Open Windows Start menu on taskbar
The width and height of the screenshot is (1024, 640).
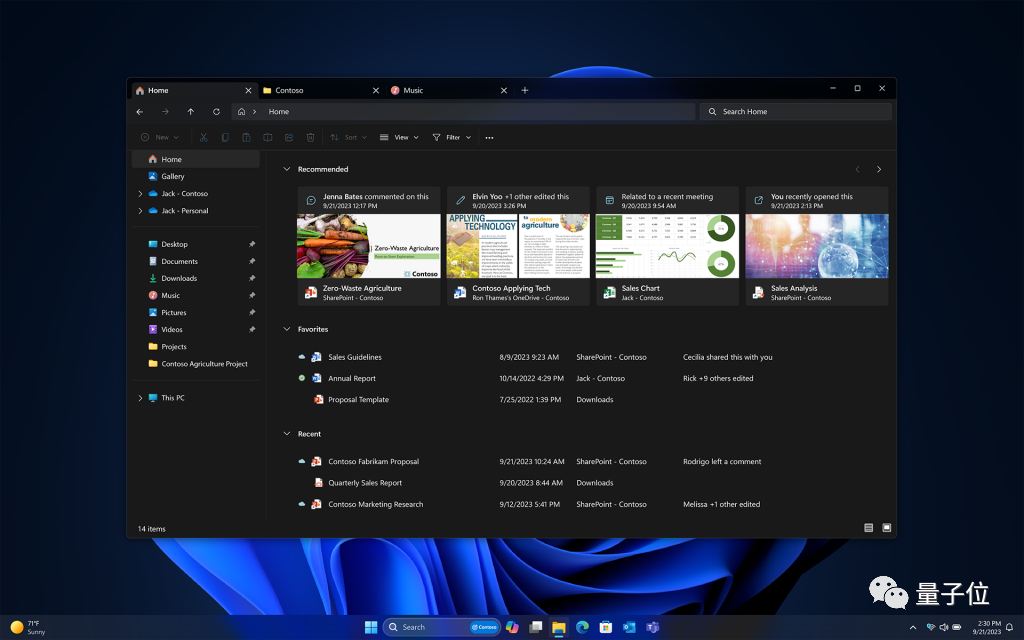pyautogui.click(x=371, y=627)
